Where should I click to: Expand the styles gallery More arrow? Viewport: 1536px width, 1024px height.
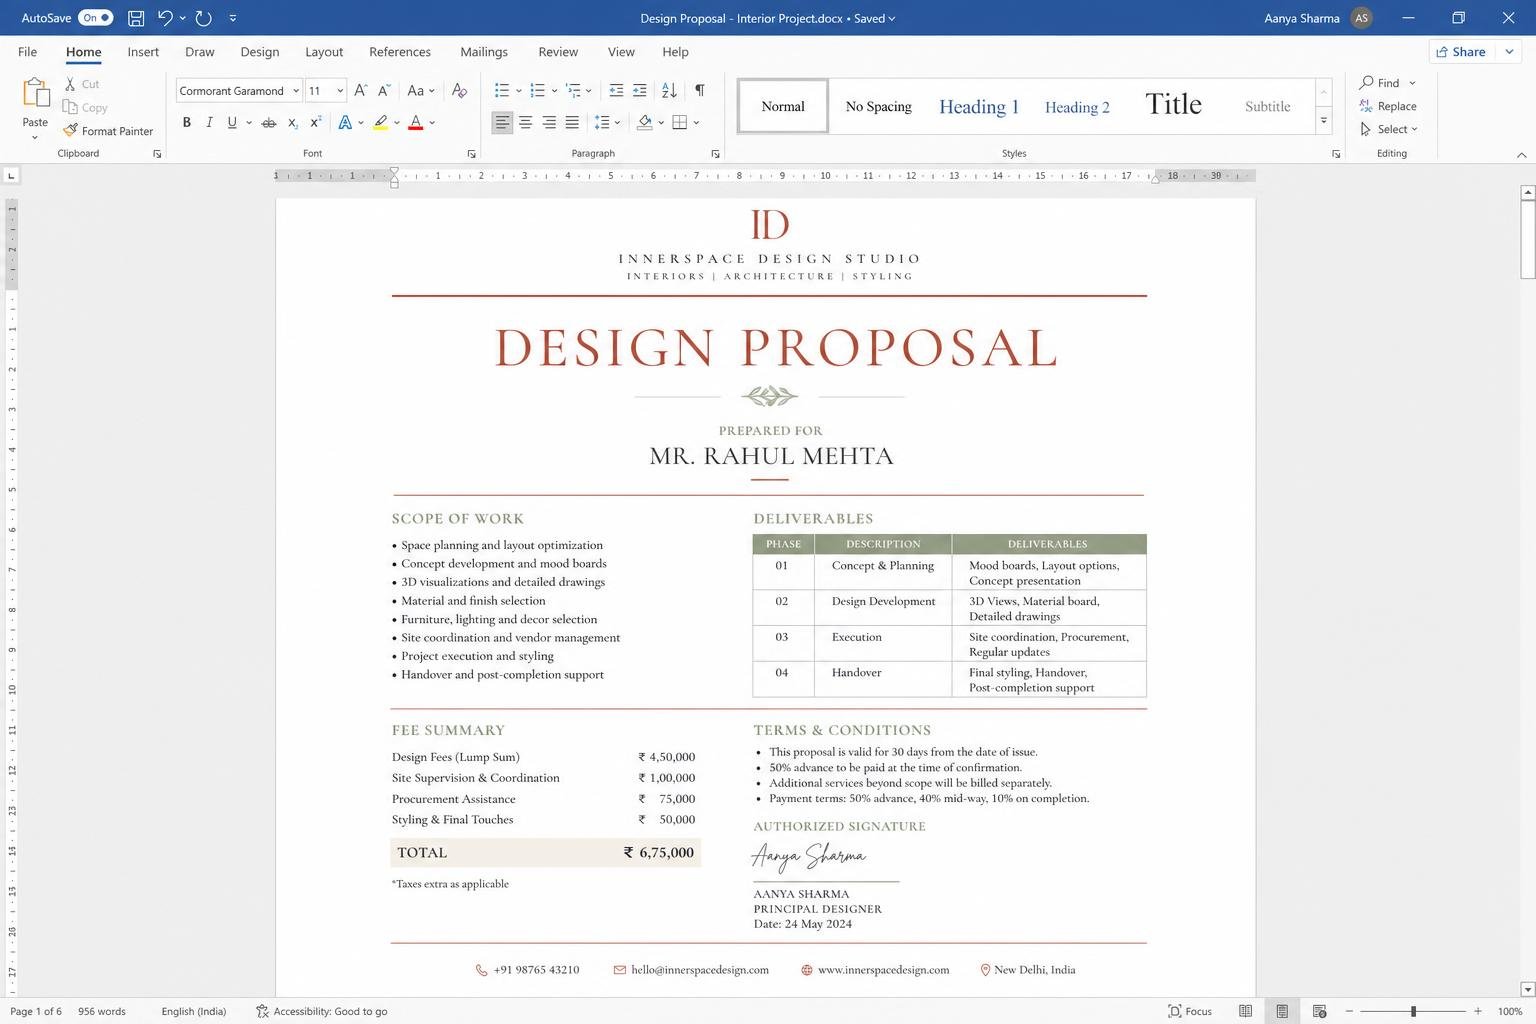(x=1323, y=121)
